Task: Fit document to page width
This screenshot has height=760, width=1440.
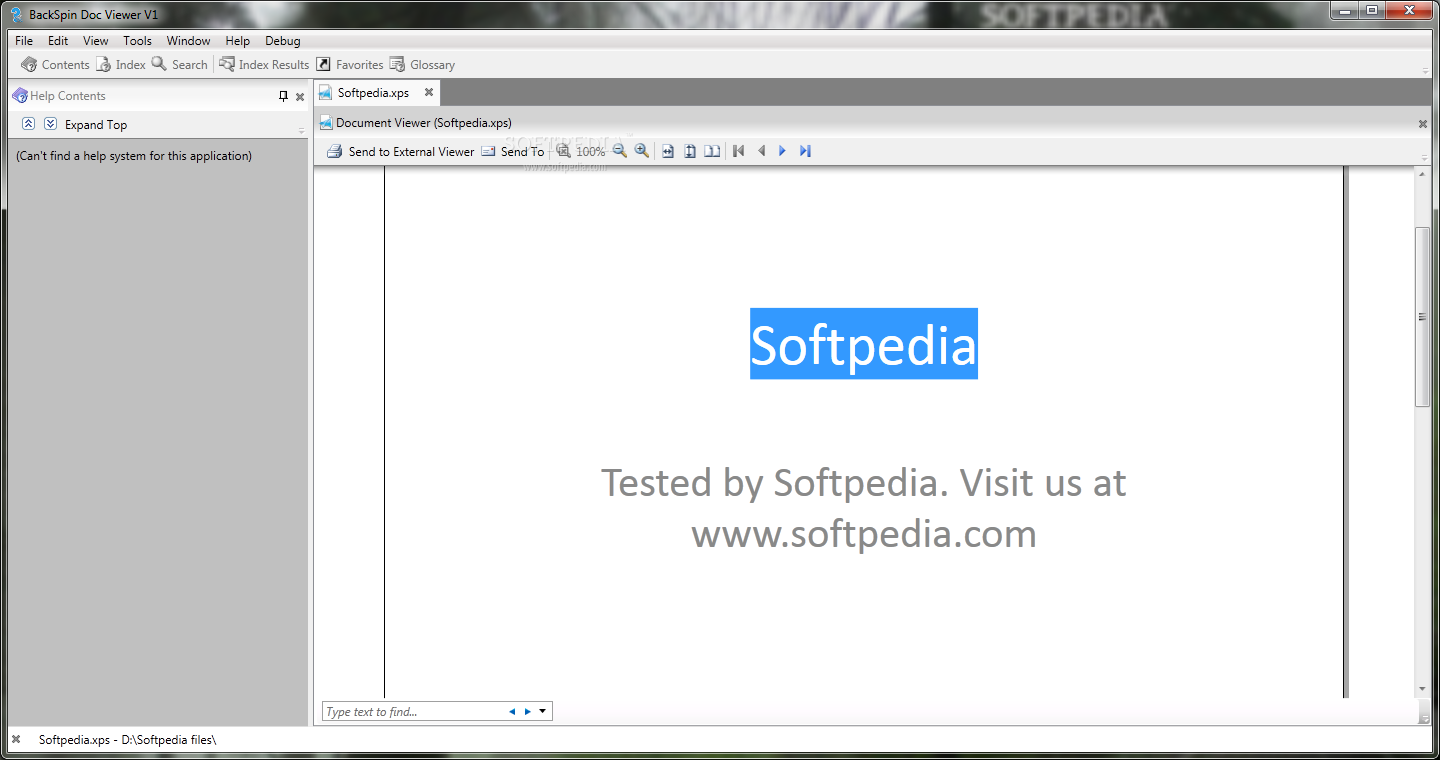Action: [668, 151]
